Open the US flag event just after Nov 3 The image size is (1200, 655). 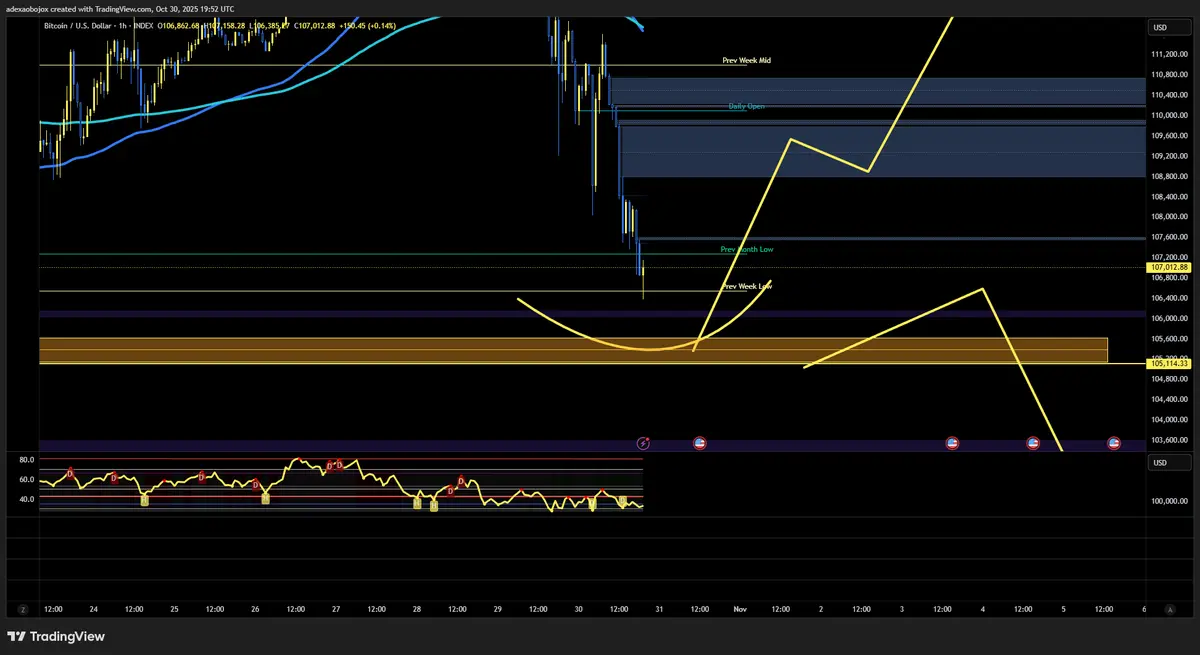[952, 442]
